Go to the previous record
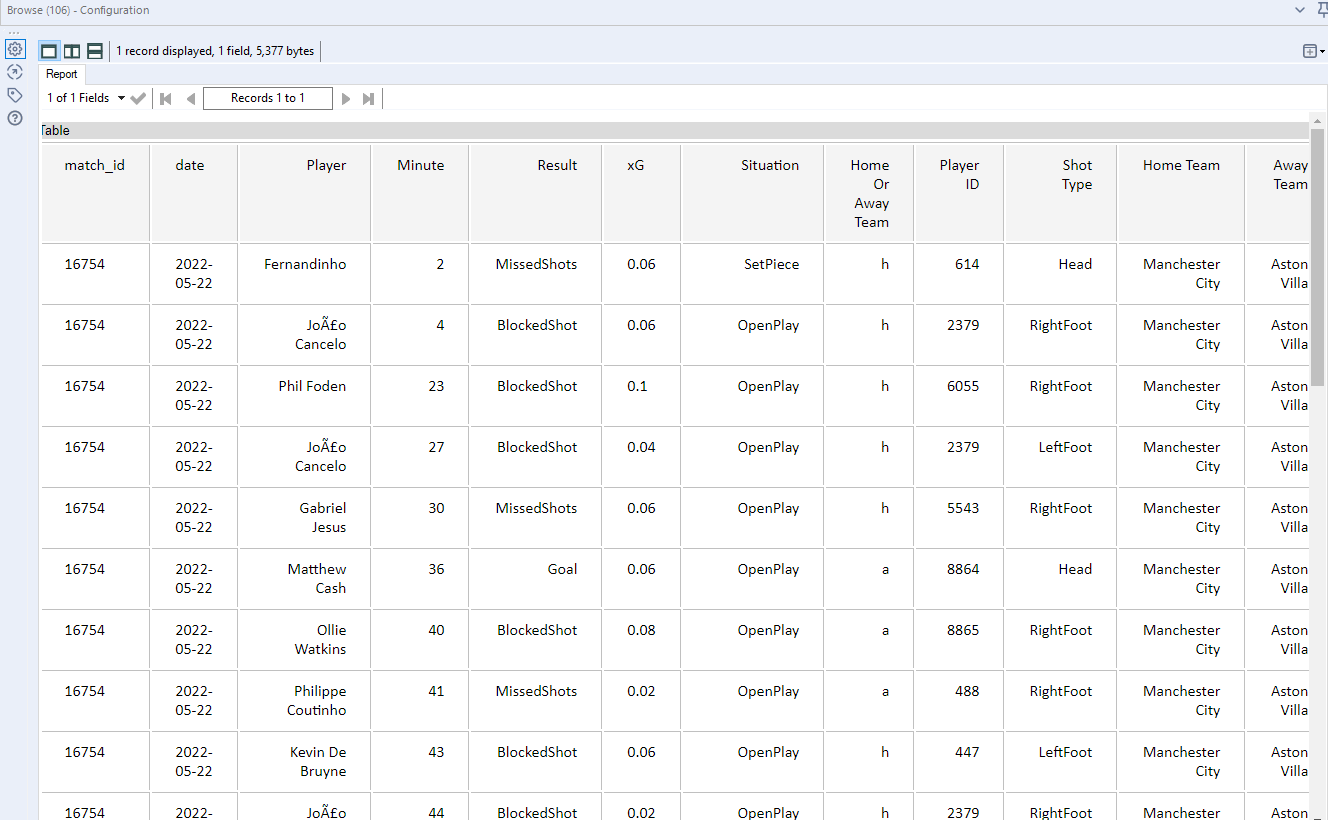1328x820 pixels. (190, 98)
